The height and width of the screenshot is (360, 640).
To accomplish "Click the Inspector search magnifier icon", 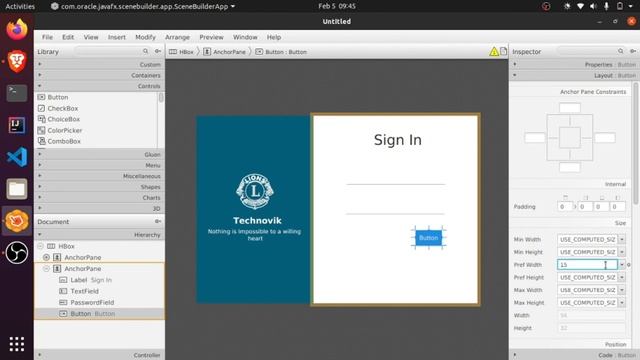I will (620, 51).
